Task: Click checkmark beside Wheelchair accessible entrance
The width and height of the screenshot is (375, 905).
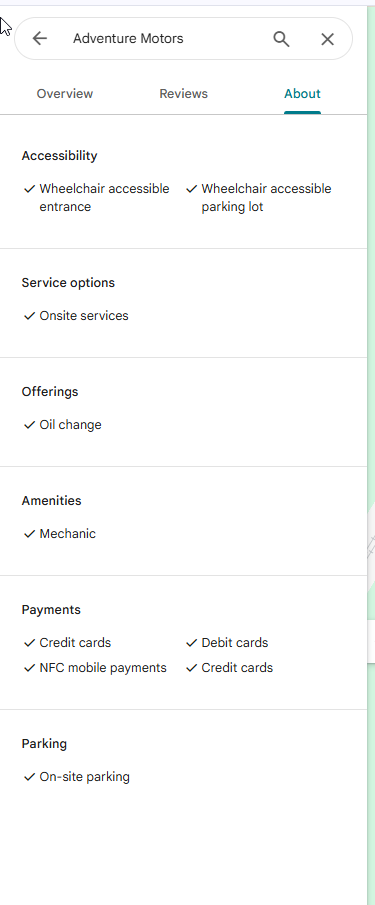Action: 29,189
